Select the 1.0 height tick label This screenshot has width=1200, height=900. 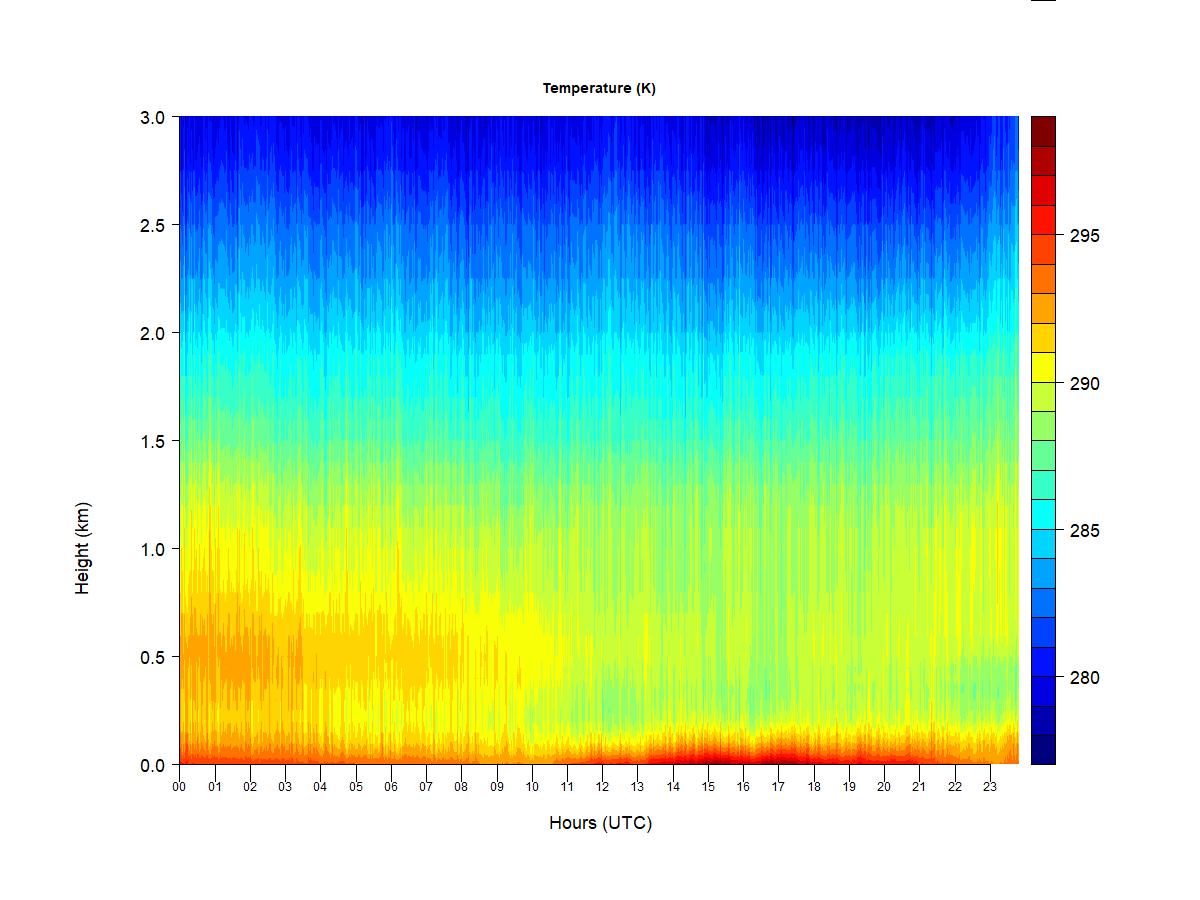152,549
